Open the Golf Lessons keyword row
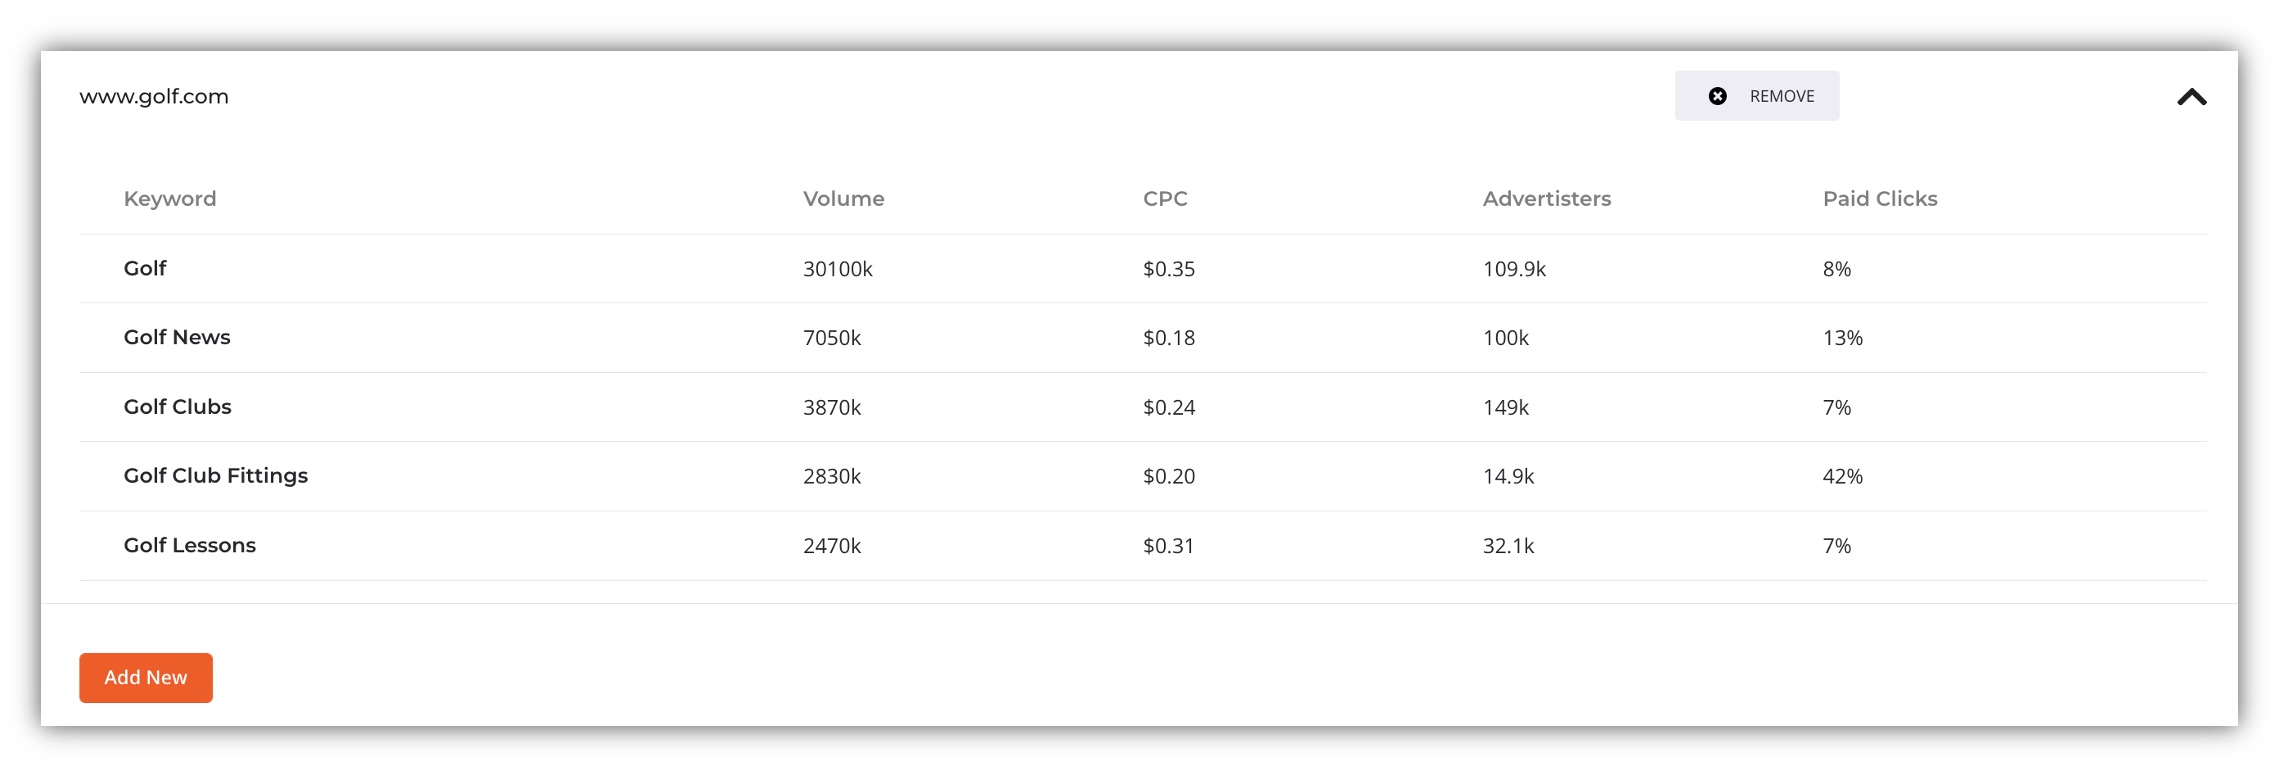 pyautogui.click(x=1143, y=546)
